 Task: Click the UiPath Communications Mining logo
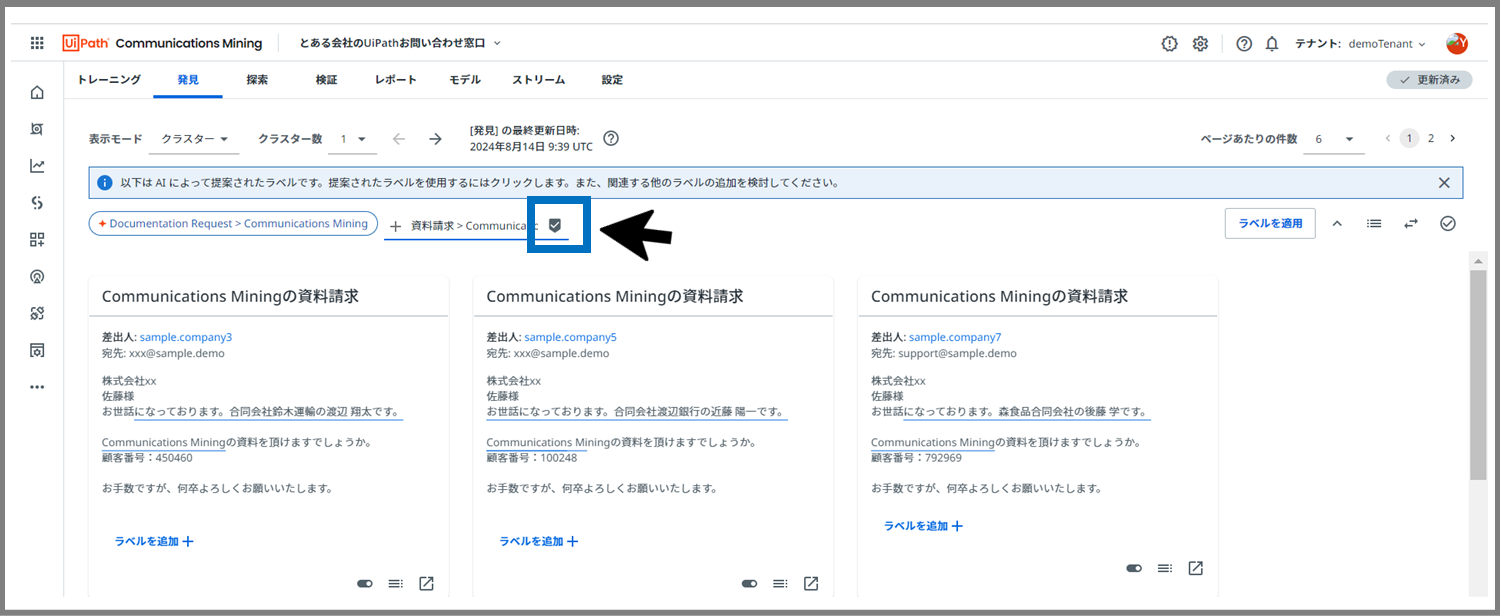click(x=162, y=43)
